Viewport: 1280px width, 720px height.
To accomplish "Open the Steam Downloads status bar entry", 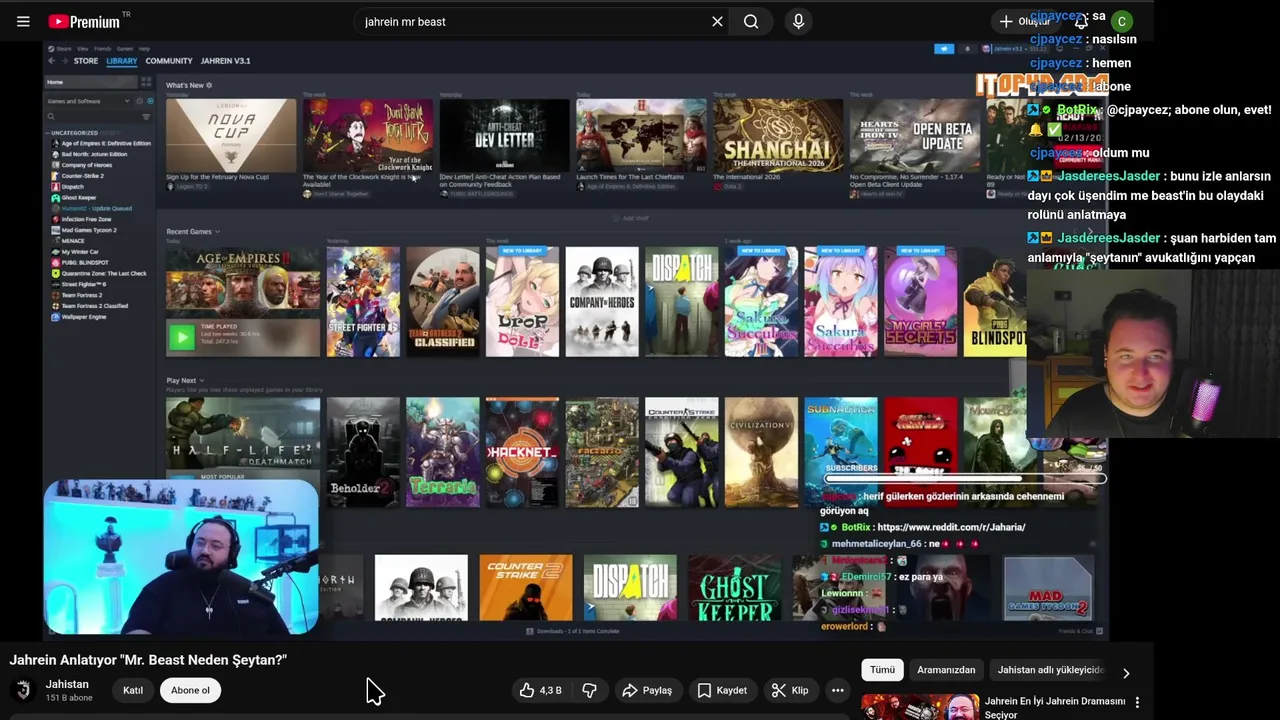I will point(573,631).
